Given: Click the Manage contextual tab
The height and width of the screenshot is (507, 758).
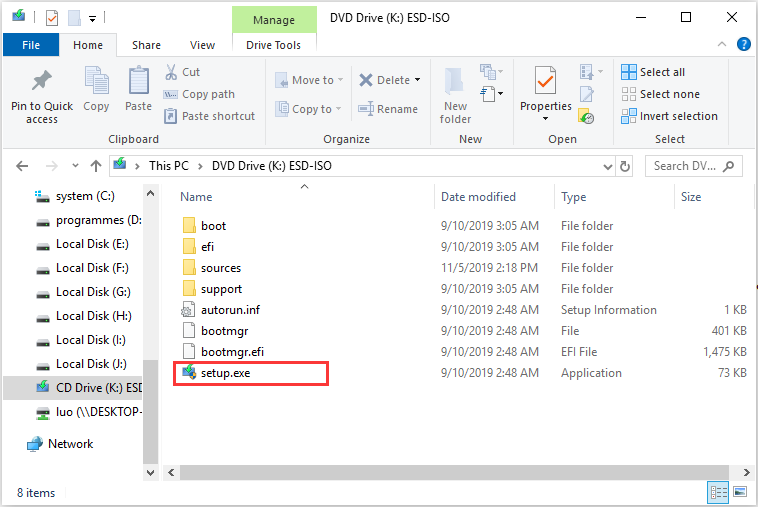Looking at the screenshot, I should 274,20.
